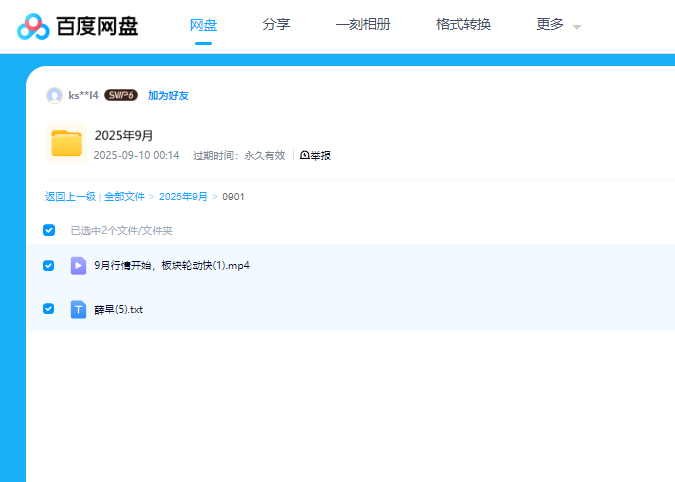
Task: Click the purple mp4 video file icon
Action: pyautogui.click(x=78, y=266)
